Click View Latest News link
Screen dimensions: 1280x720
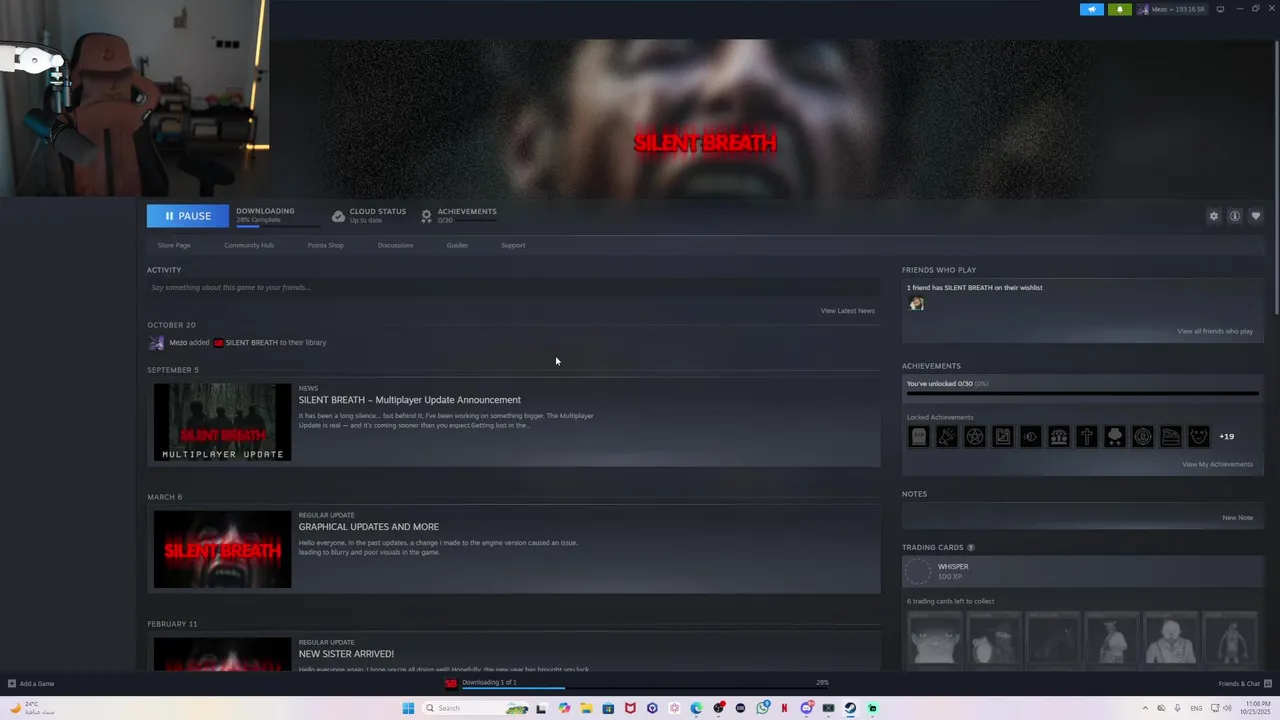847,311
